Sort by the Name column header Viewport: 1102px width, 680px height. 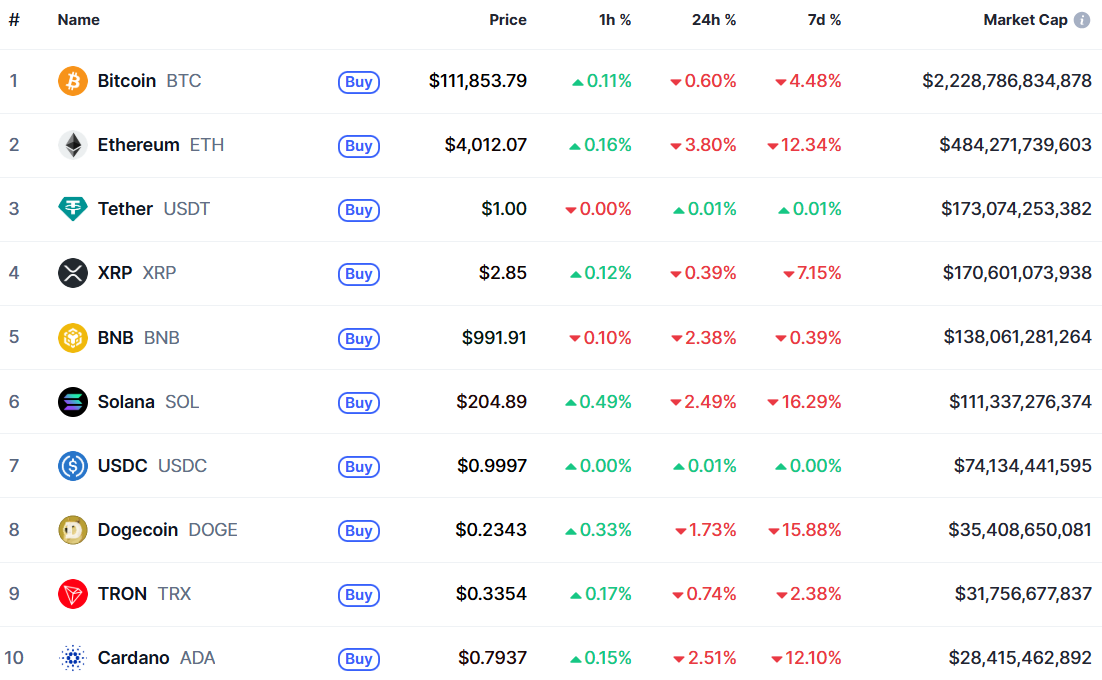[x=78, y=20]
